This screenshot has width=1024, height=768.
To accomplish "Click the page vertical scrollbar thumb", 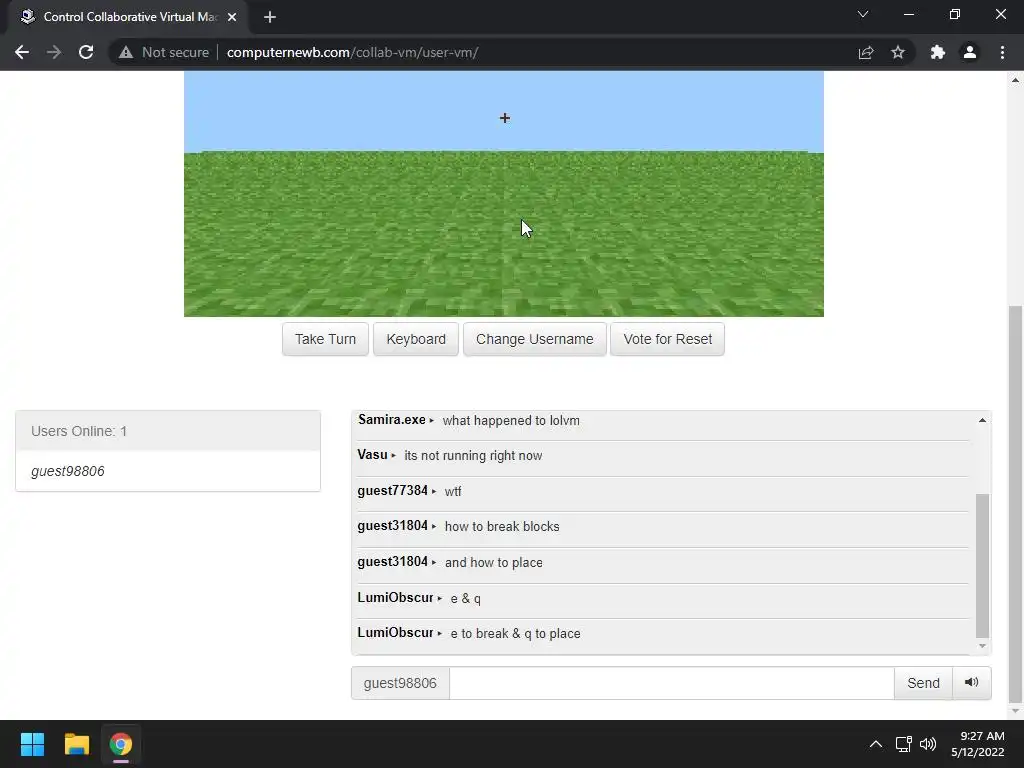I will point(1015,503).
